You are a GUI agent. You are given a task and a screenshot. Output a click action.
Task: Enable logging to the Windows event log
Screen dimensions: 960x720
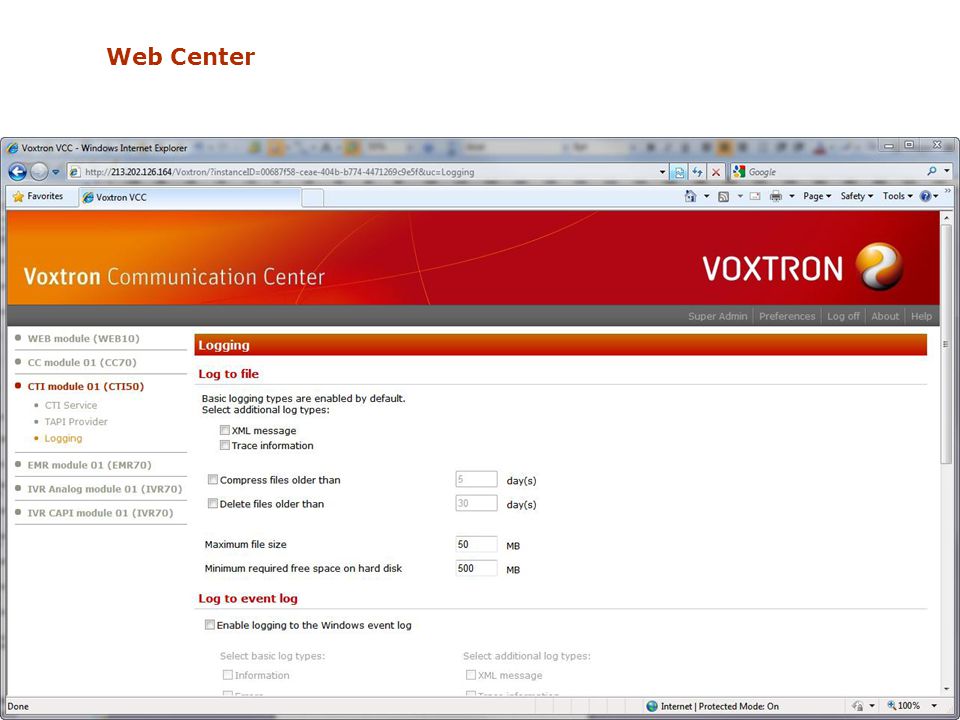pos(209,625)
